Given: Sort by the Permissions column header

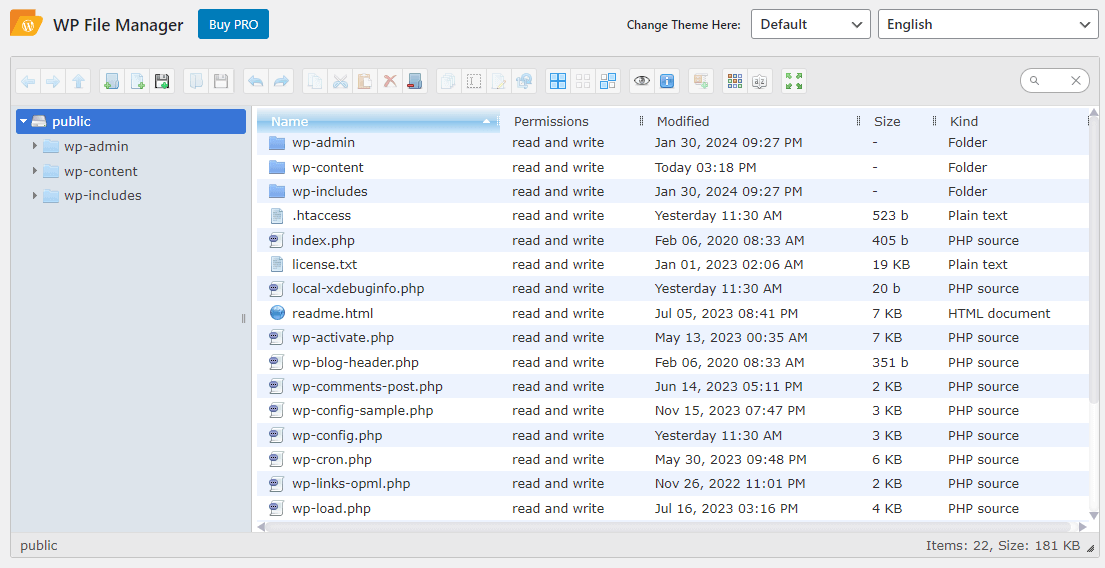Looking at the screenshot, I should tap(571, 121).
